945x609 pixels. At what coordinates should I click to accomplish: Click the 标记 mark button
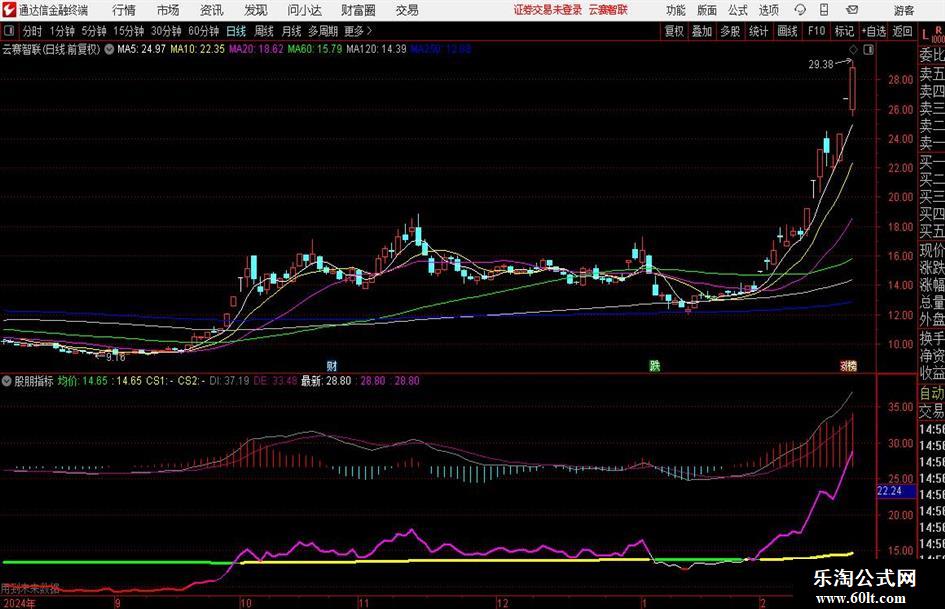pos(844,31)
